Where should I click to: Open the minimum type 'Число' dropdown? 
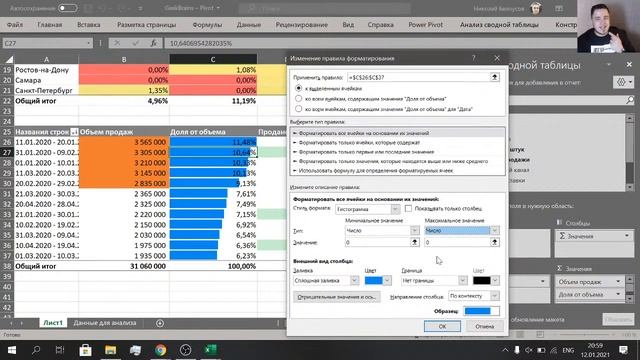tap(414, 231)
